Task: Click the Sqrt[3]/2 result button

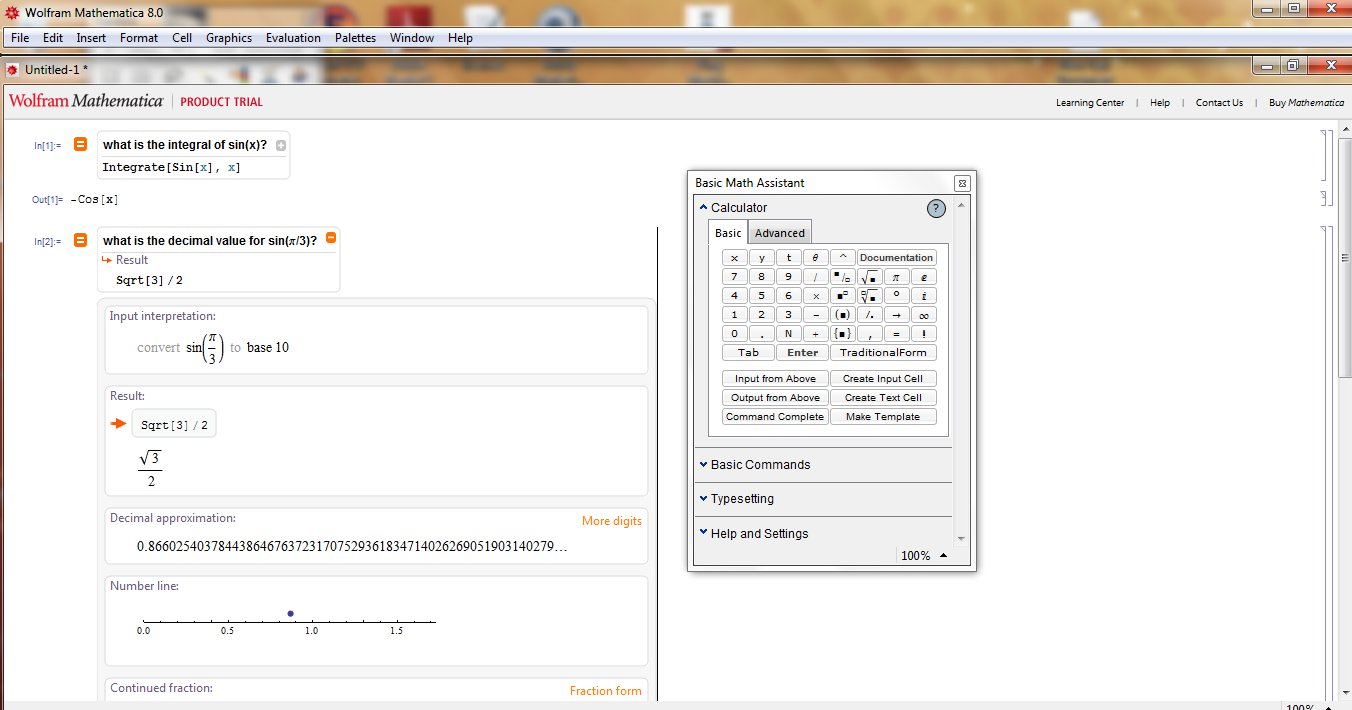Action: point(174,425)
